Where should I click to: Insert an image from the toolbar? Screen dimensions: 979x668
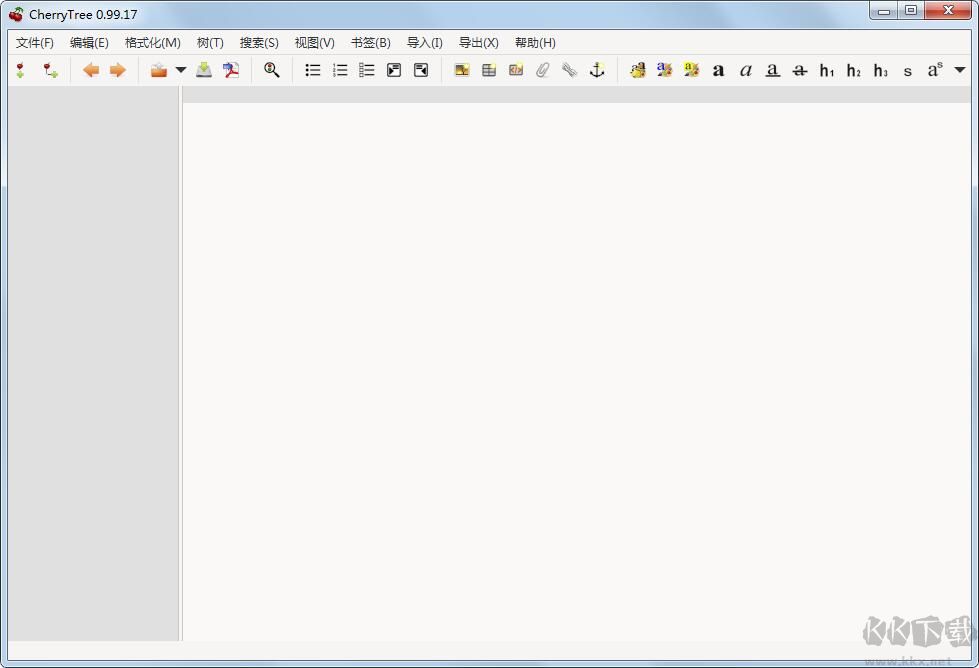coord(462,70)
